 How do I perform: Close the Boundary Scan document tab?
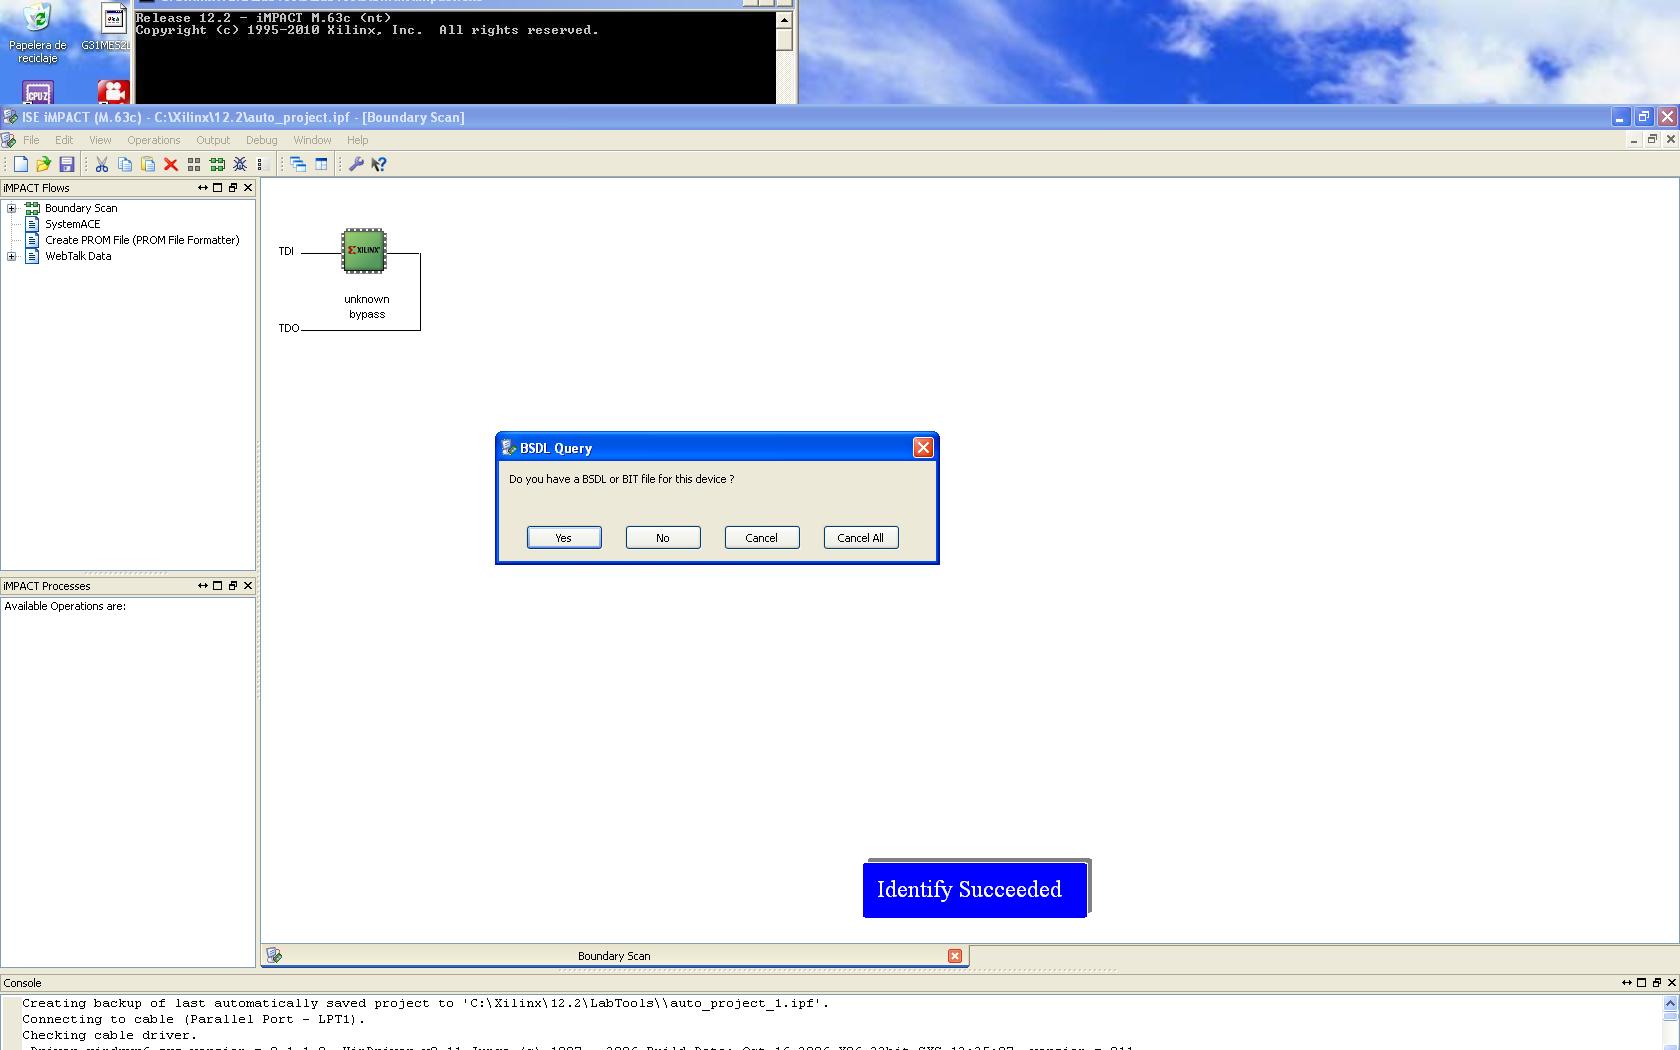click(955, 956)
